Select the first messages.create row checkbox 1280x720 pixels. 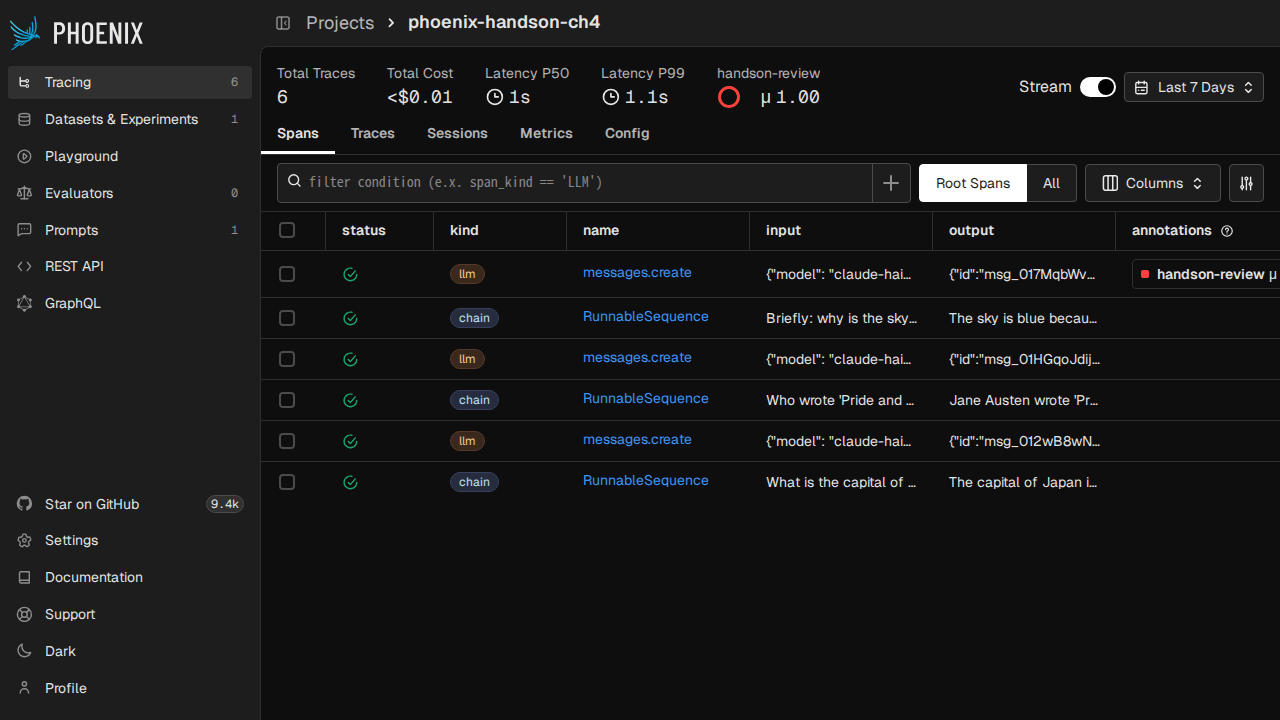[x=287, y=274]
